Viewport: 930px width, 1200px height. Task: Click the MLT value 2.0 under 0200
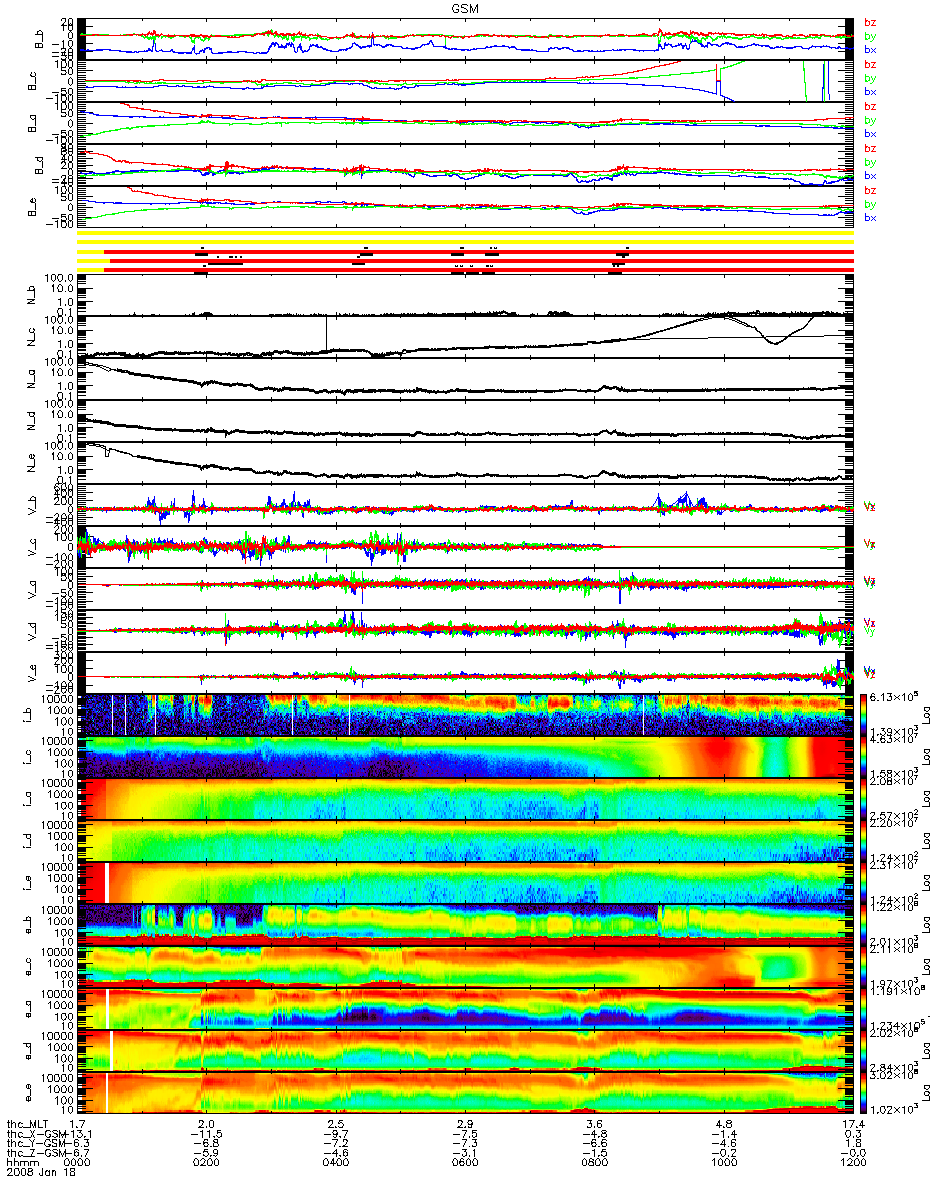pyautogui.click(x=205, y=1124)
